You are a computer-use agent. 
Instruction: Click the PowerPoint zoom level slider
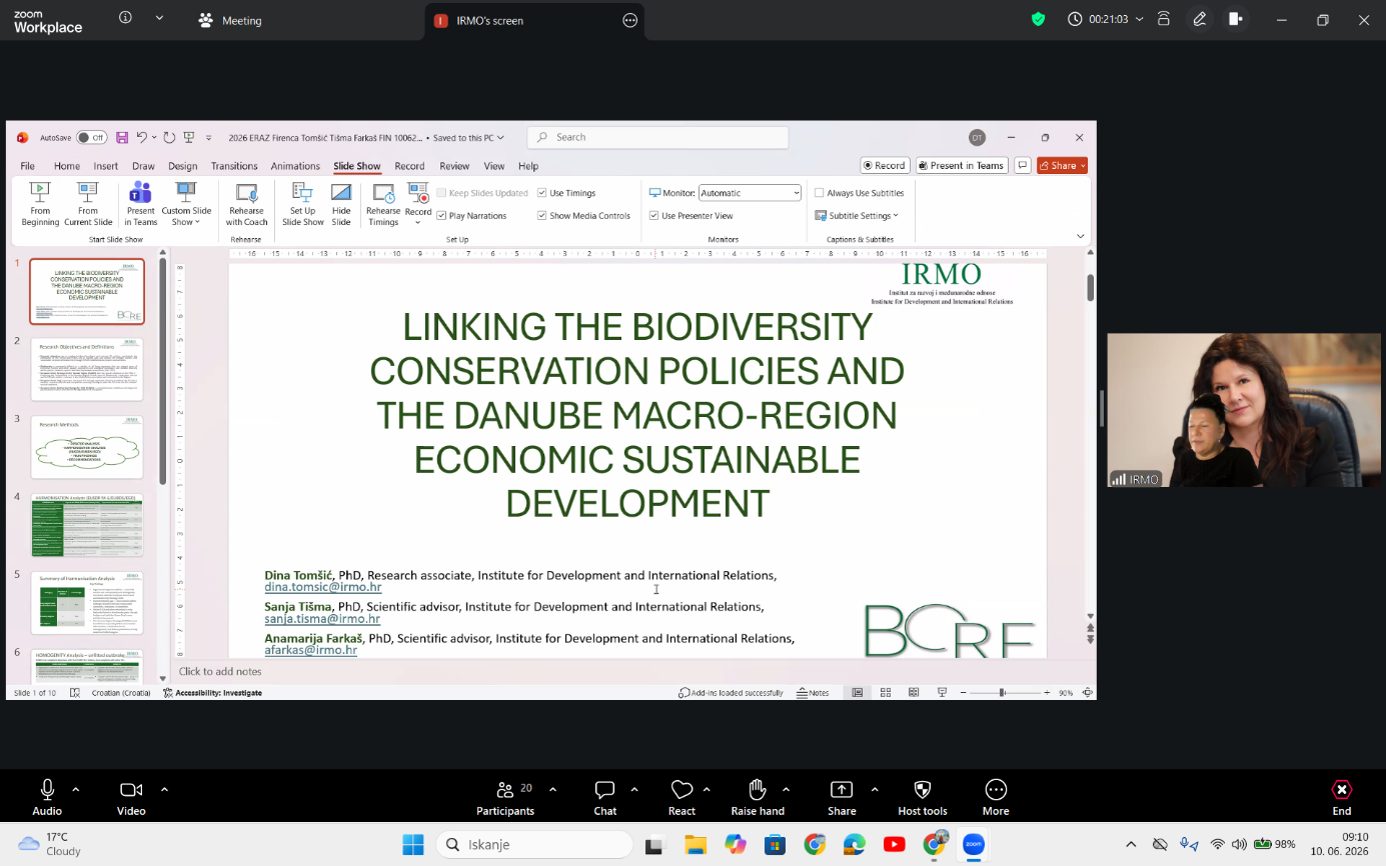[x=1001, y=693]
